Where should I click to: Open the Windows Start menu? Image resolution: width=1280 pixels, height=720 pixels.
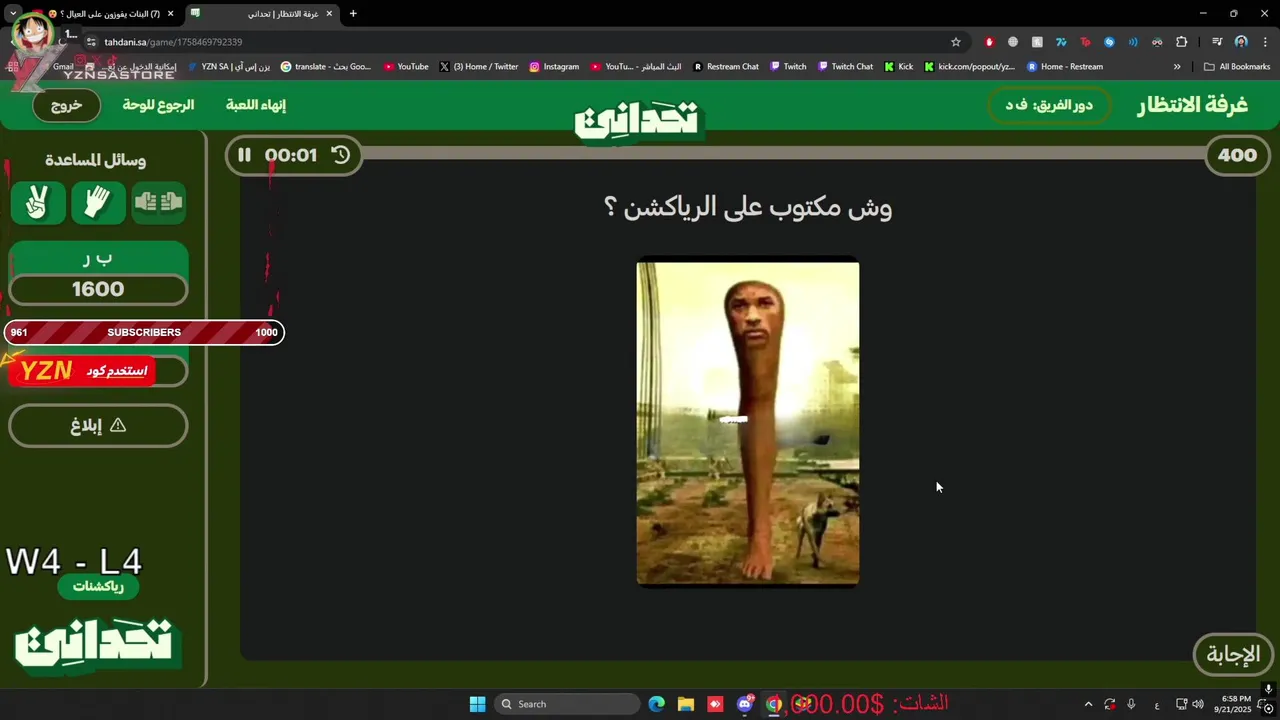click(x=477, y=704)
